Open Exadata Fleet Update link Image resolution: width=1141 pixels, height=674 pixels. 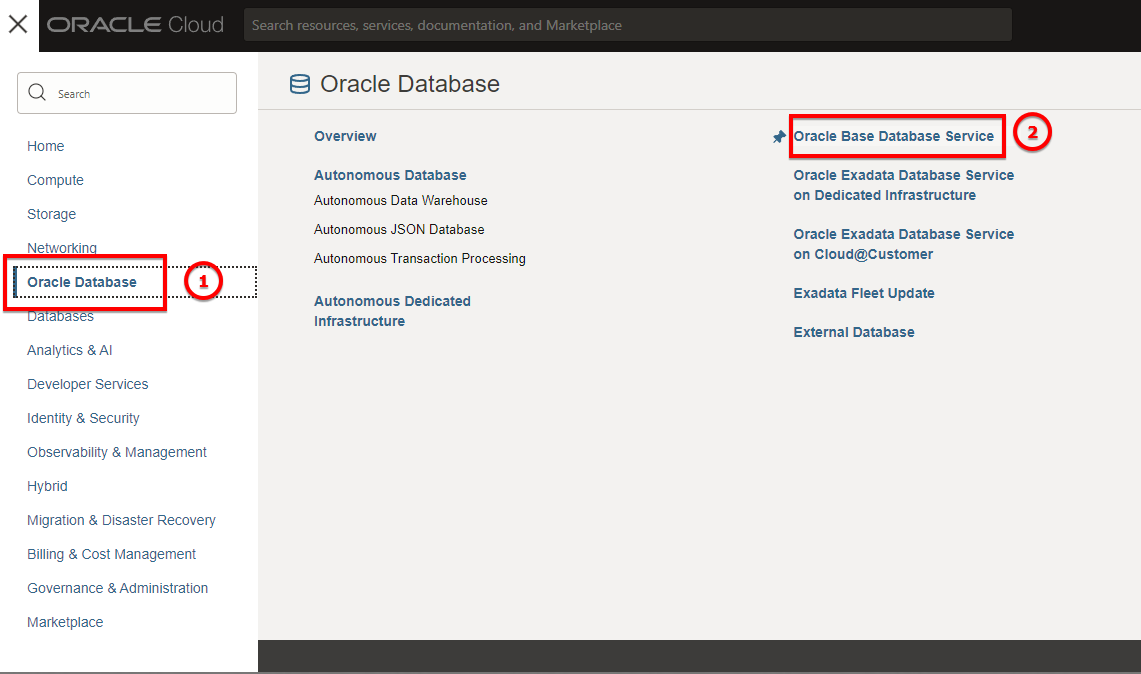pos(864,293)
